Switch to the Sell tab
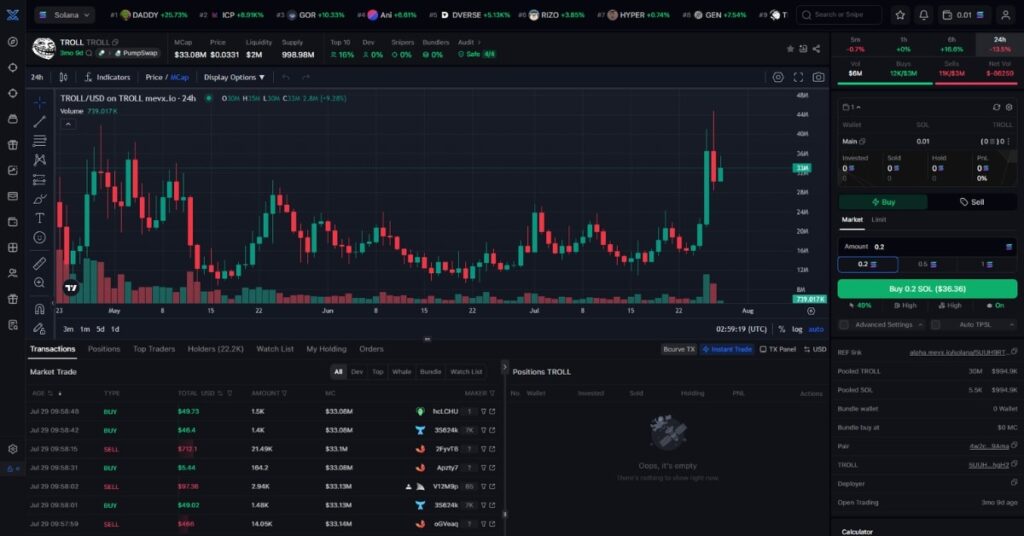The width and height of the screenshot is (1024, 536). click(x=972, y=202)
